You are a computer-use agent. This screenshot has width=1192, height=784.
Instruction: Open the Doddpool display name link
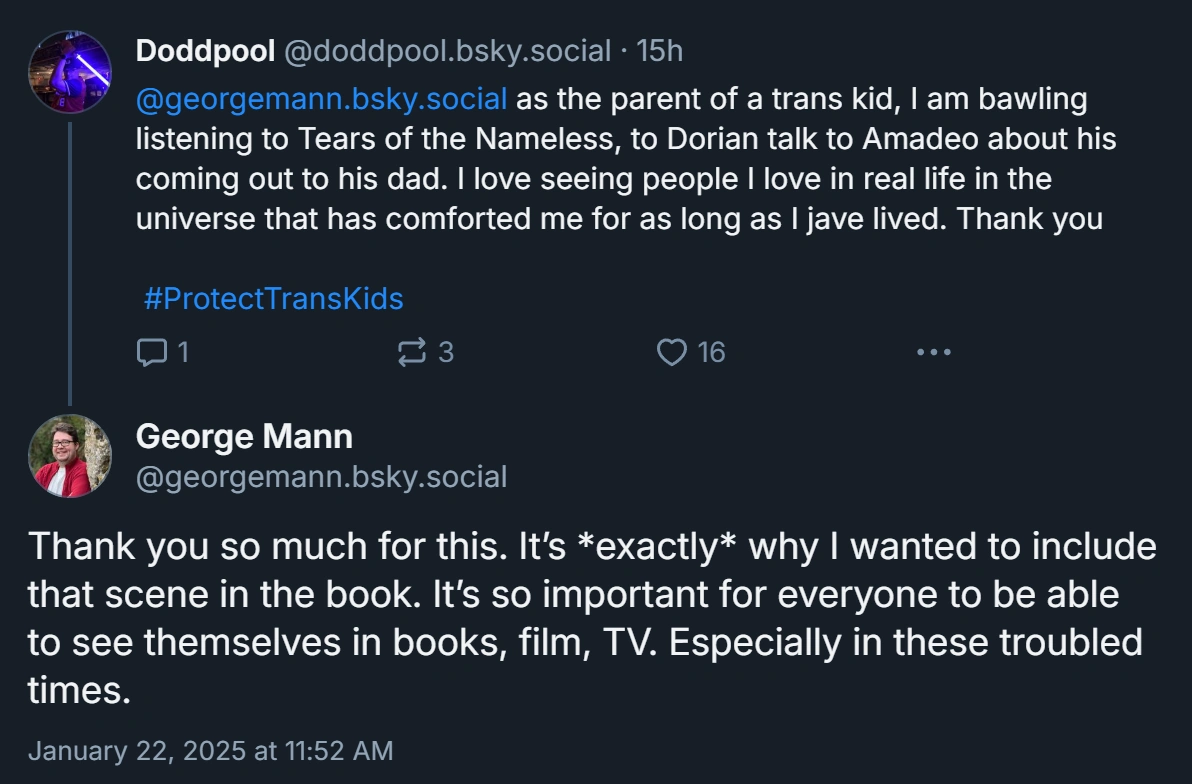point(205,51)
